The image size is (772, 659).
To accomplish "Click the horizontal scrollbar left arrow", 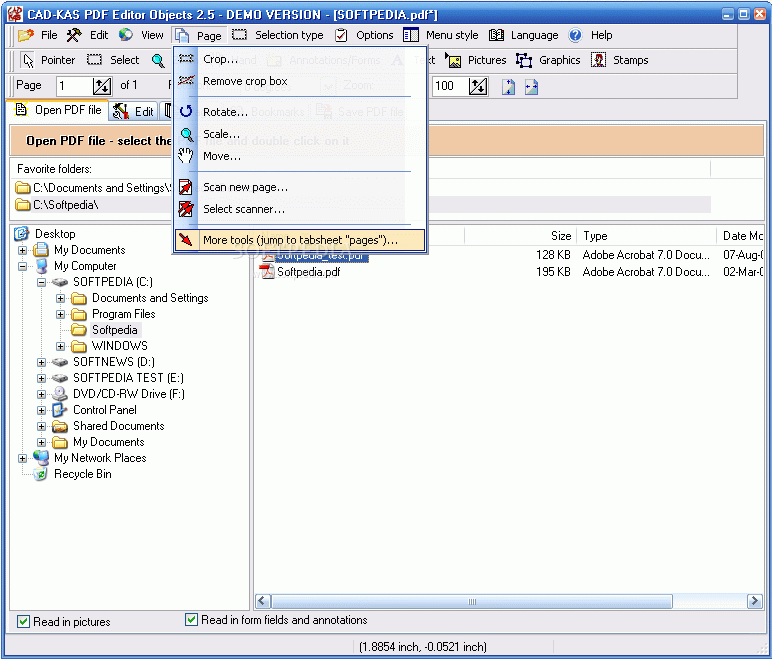I will [262, 601].
